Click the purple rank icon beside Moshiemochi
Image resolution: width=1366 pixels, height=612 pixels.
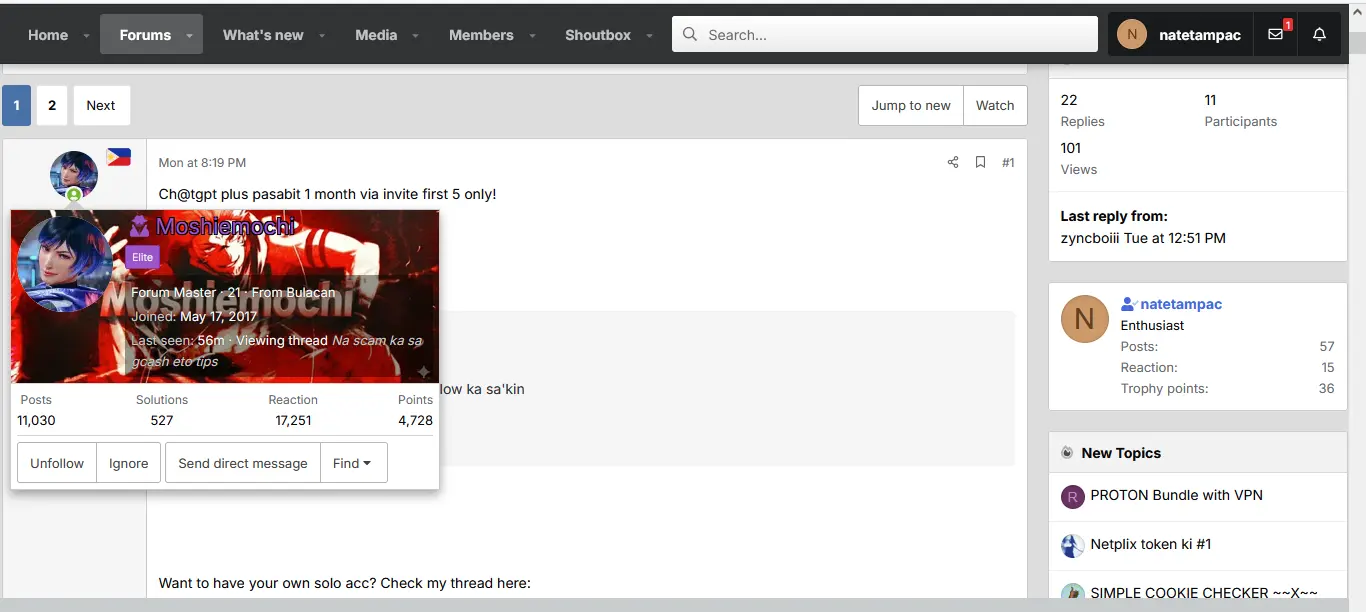(x=140, y=227)
